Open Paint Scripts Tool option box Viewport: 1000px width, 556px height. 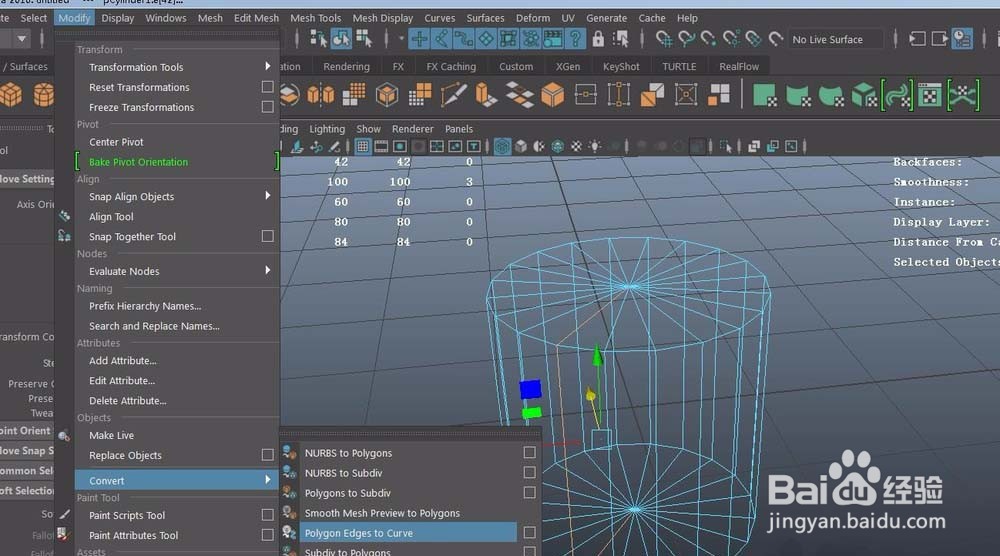pyautogui.click(x=268, y=515)
